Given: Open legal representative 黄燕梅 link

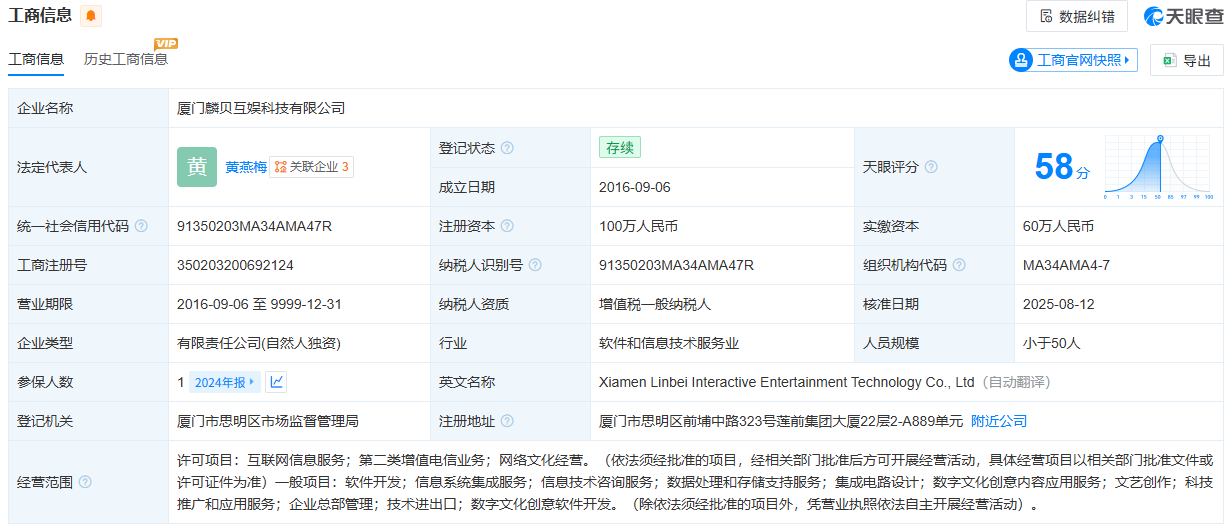Looking at the screenshot, I should [x=245, y=167].
